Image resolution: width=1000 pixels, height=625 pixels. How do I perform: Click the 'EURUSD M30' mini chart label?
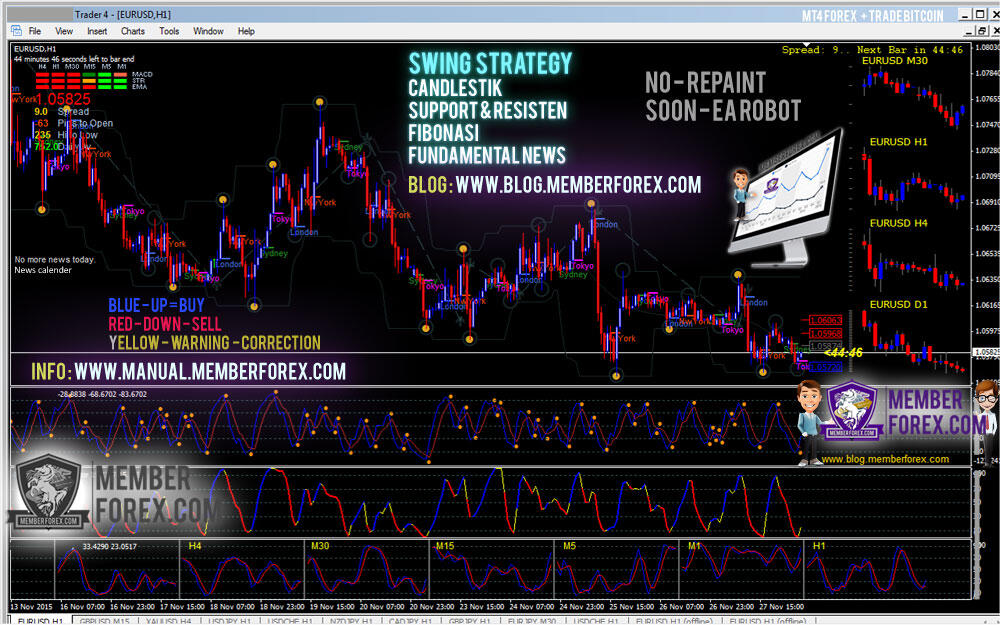pos(895,61)
